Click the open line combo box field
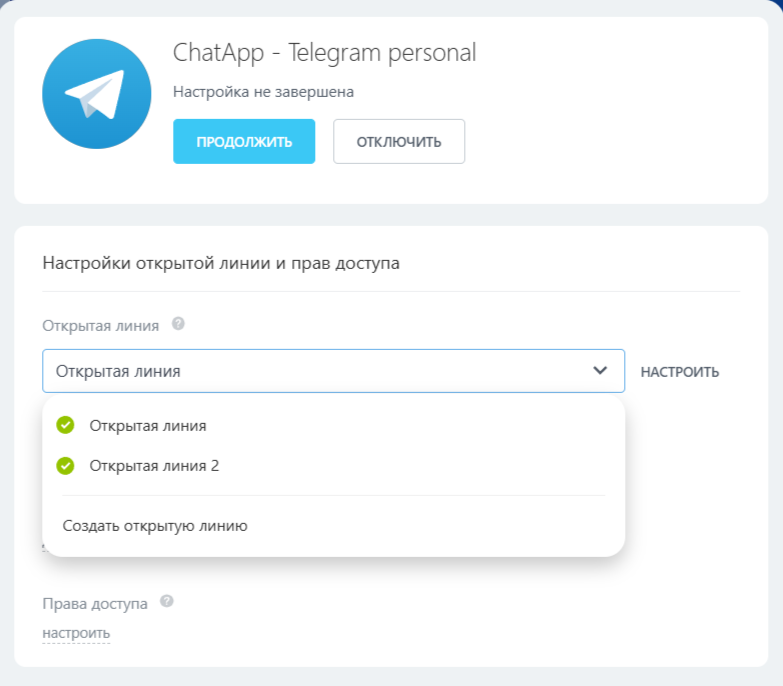 320,371
